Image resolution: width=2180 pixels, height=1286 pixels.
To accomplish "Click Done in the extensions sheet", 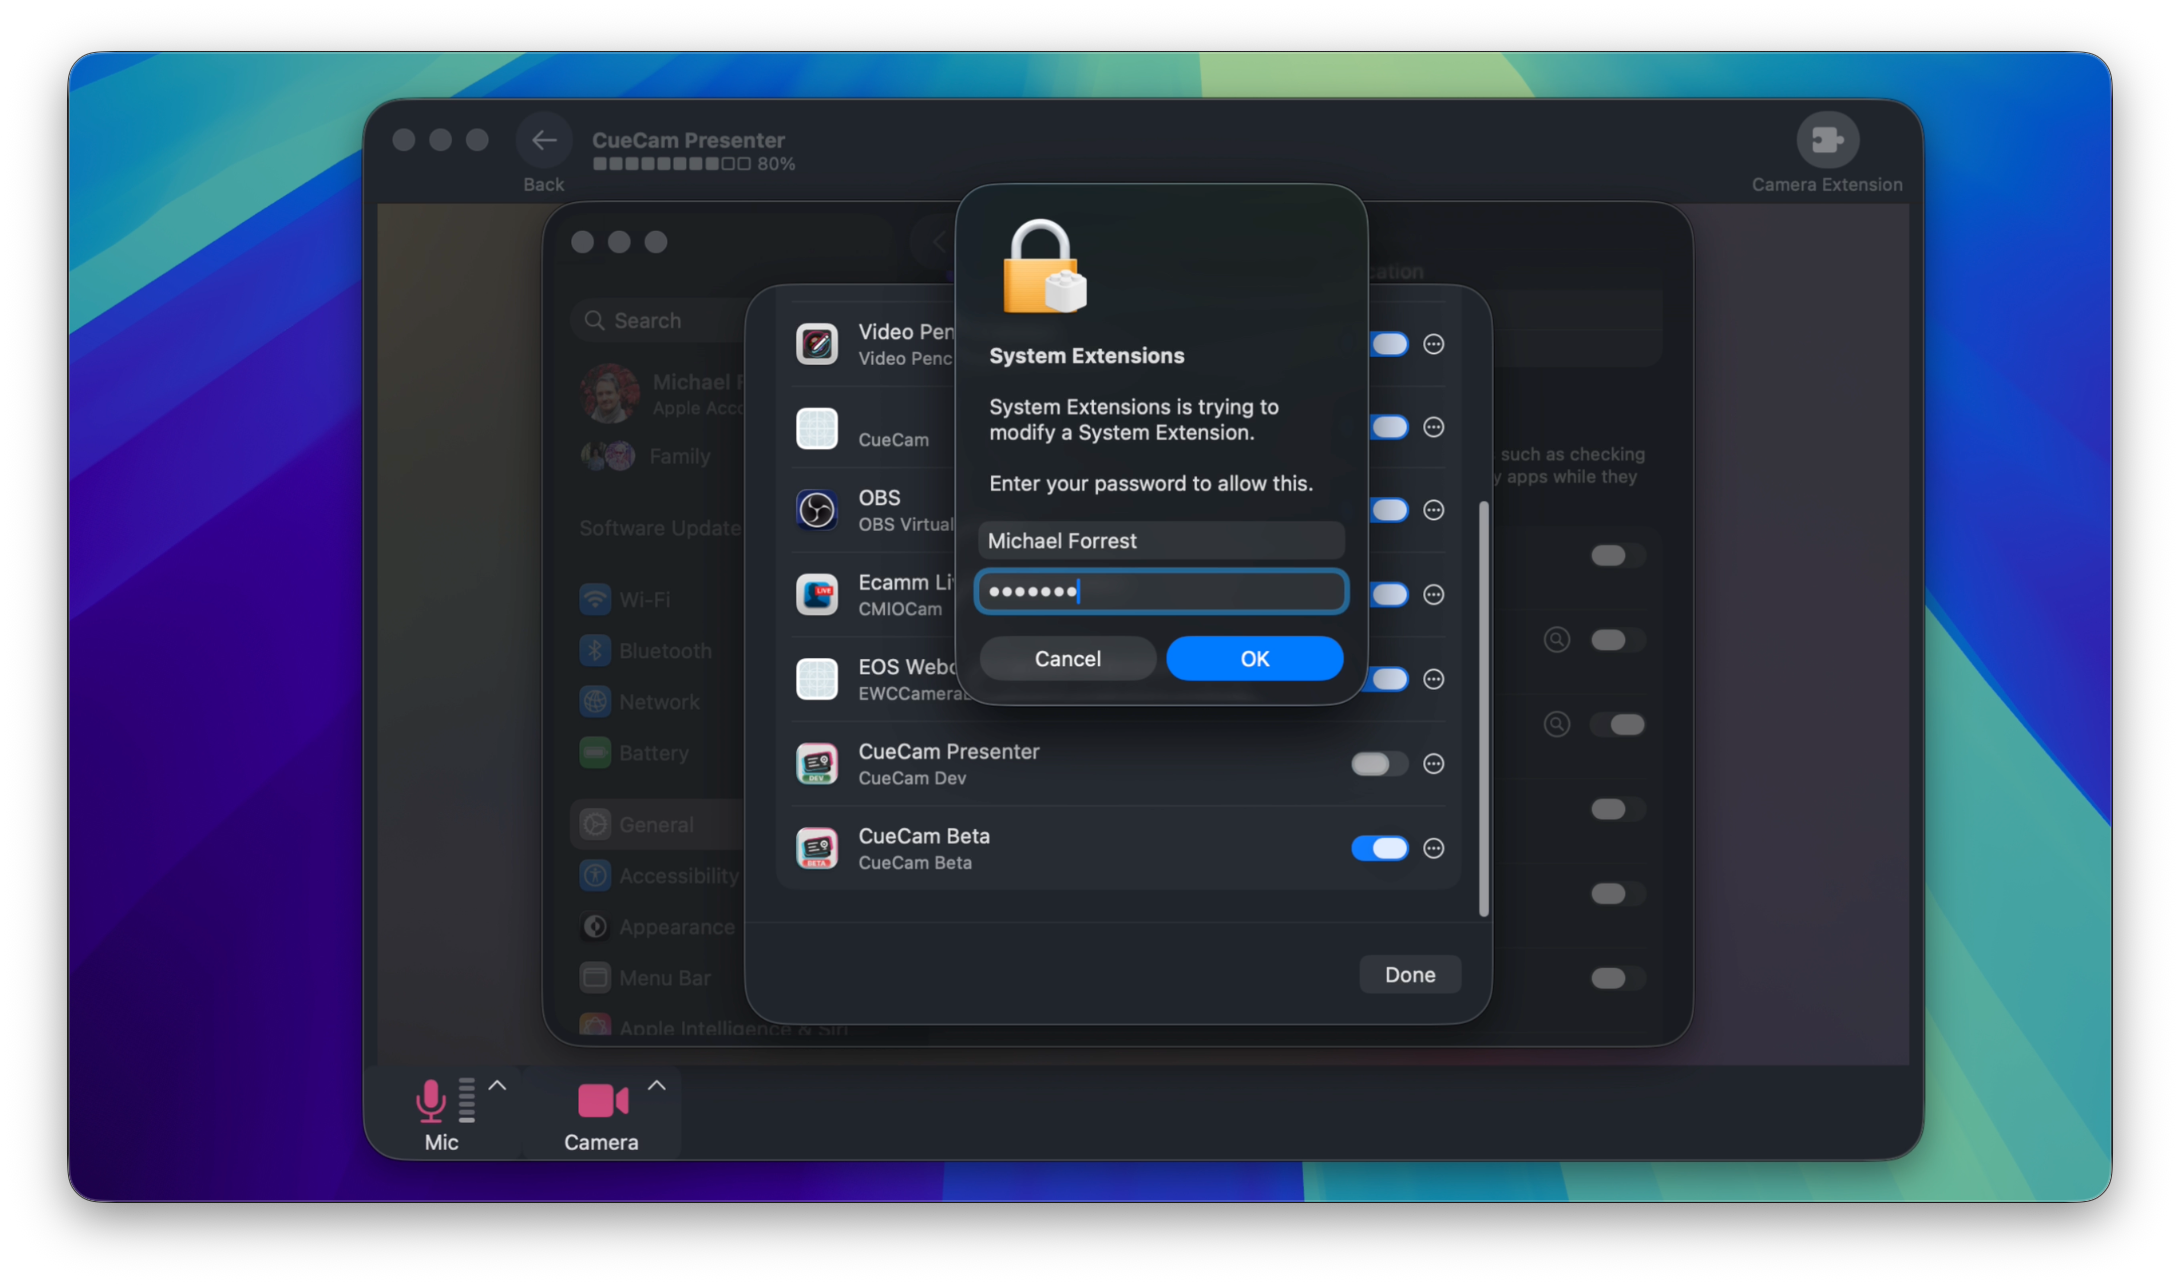I will coord(1410,975).
